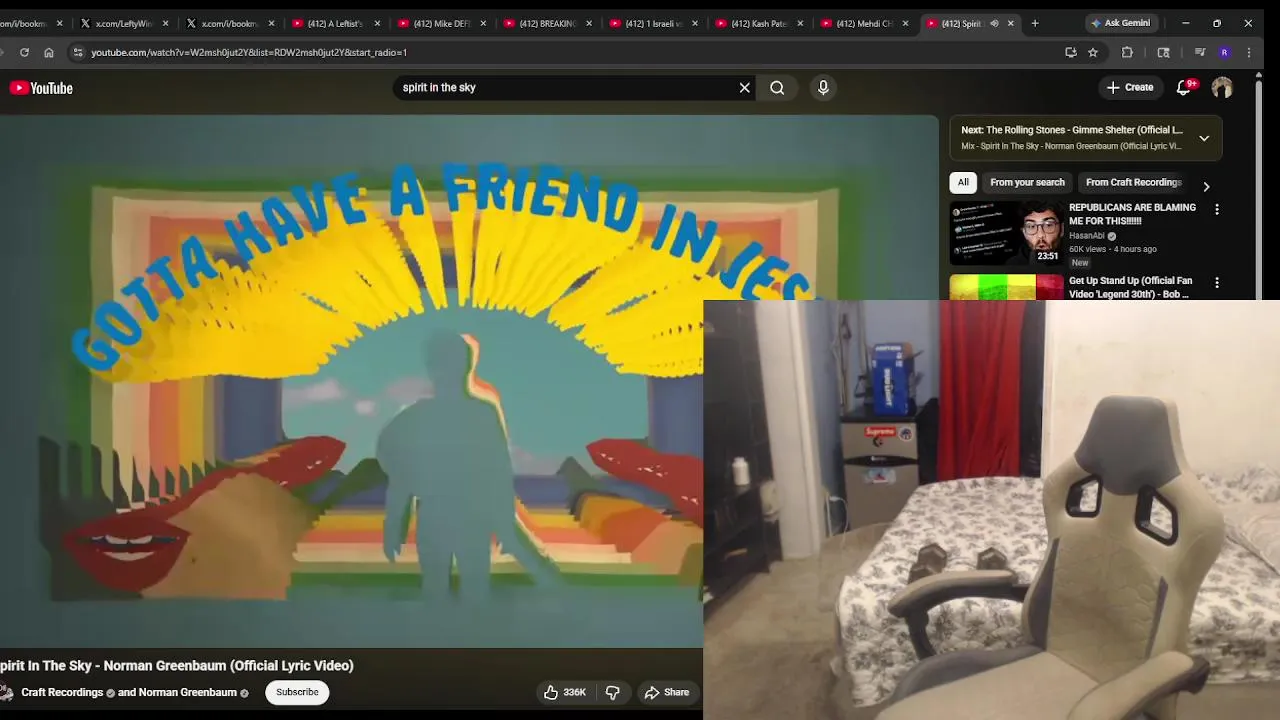This screenshot has height=720, width=1280.
Task: Open YouTube notifications bell
Action: (x=1184, y=88)
